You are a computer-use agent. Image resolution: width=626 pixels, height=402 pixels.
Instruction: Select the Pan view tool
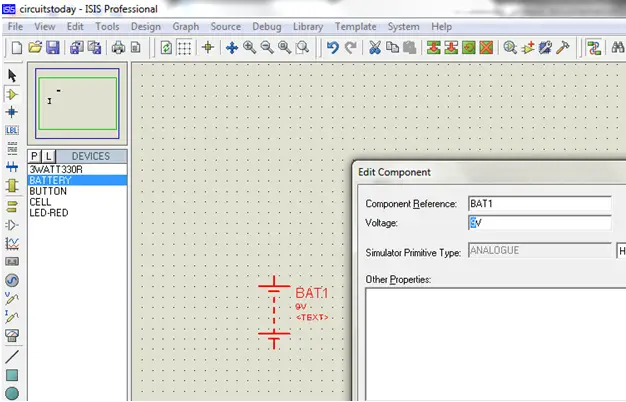point(232,48)
